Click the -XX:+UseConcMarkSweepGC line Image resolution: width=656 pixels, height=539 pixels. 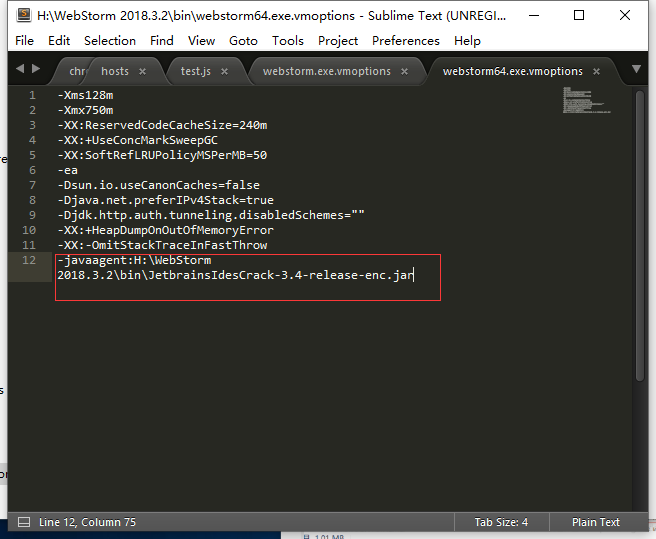(138, 140)
